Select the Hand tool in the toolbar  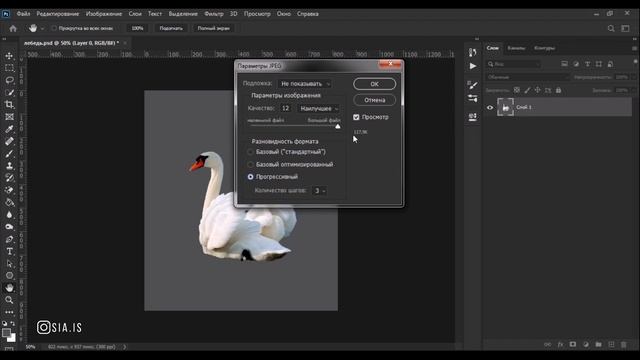click(x=9, y=288)
